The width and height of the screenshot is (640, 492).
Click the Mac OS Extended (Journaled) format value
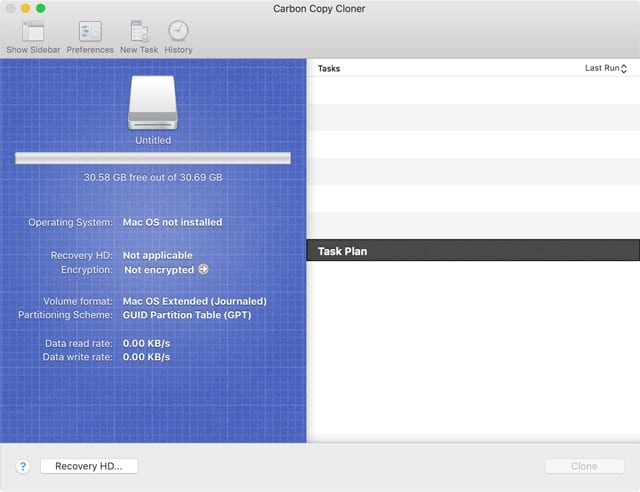click(x=194, y=300)
